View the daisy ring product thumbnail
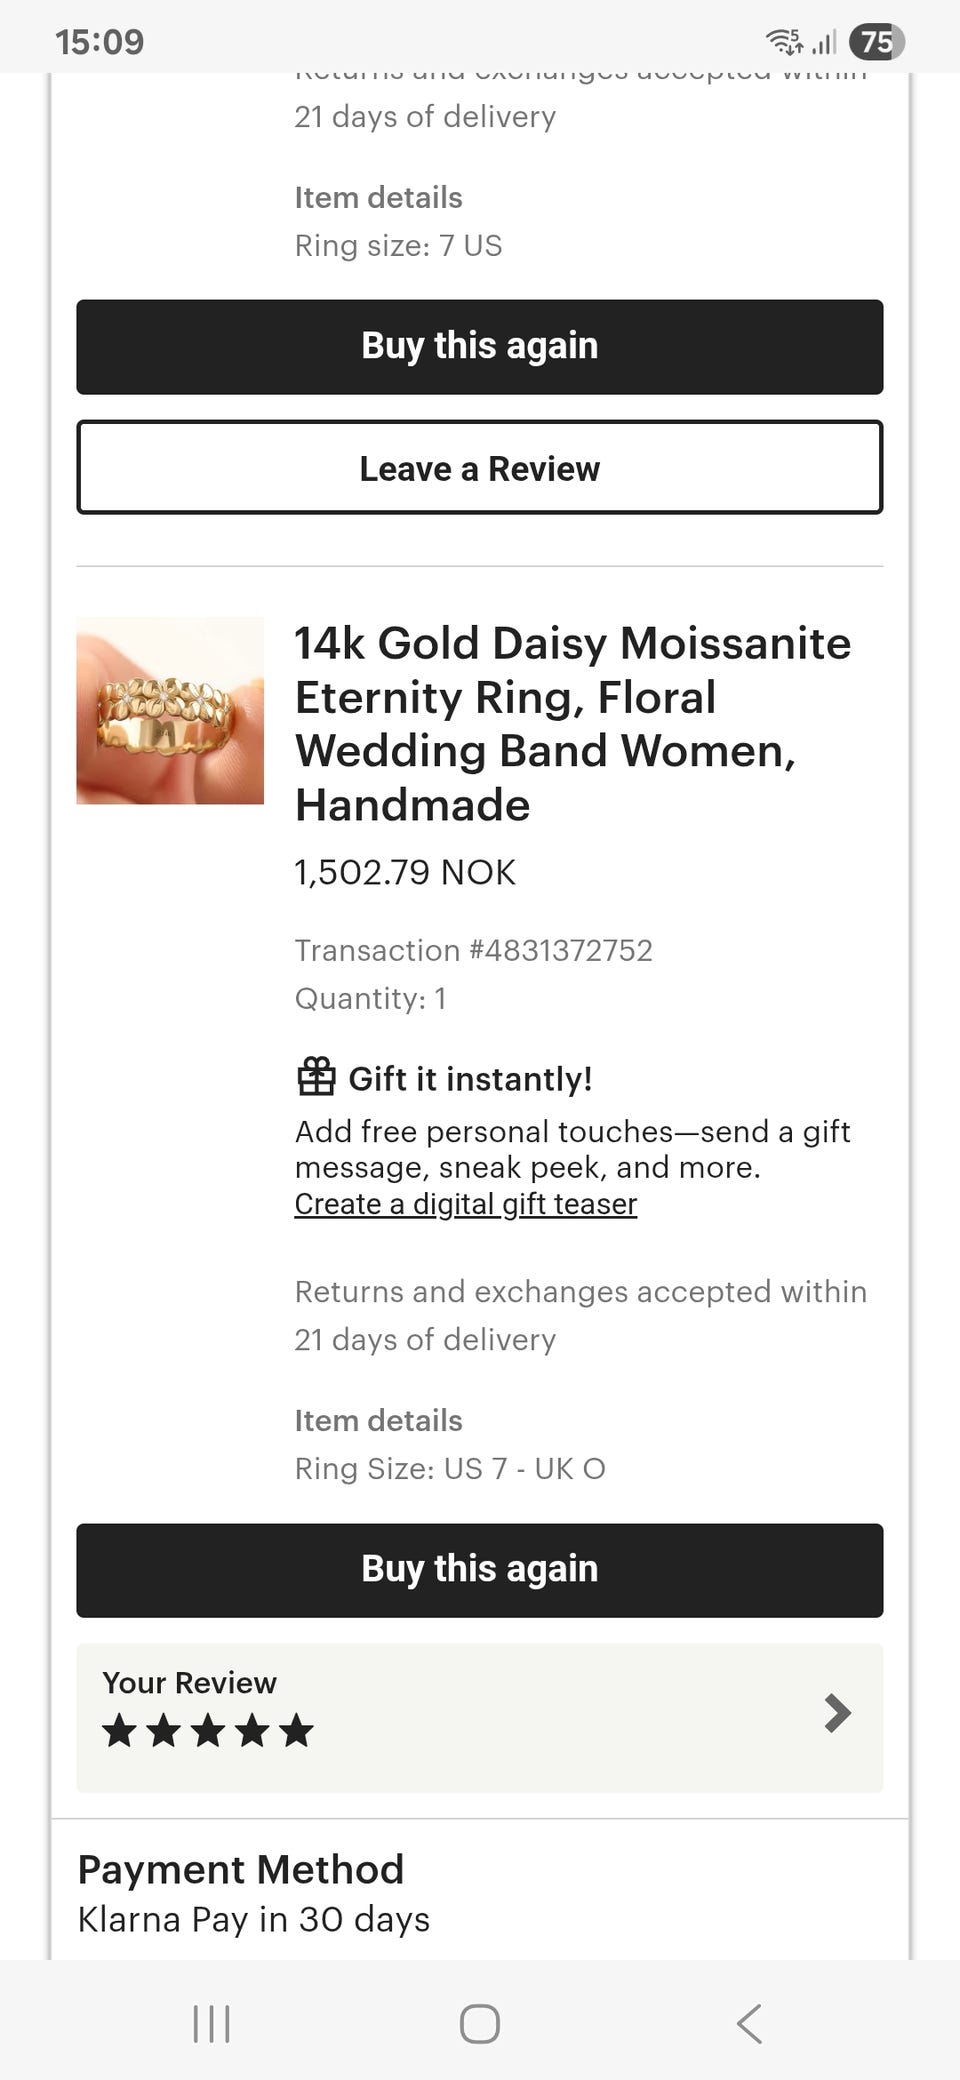Screen dimensions: 960x2080 coord(170,710)
